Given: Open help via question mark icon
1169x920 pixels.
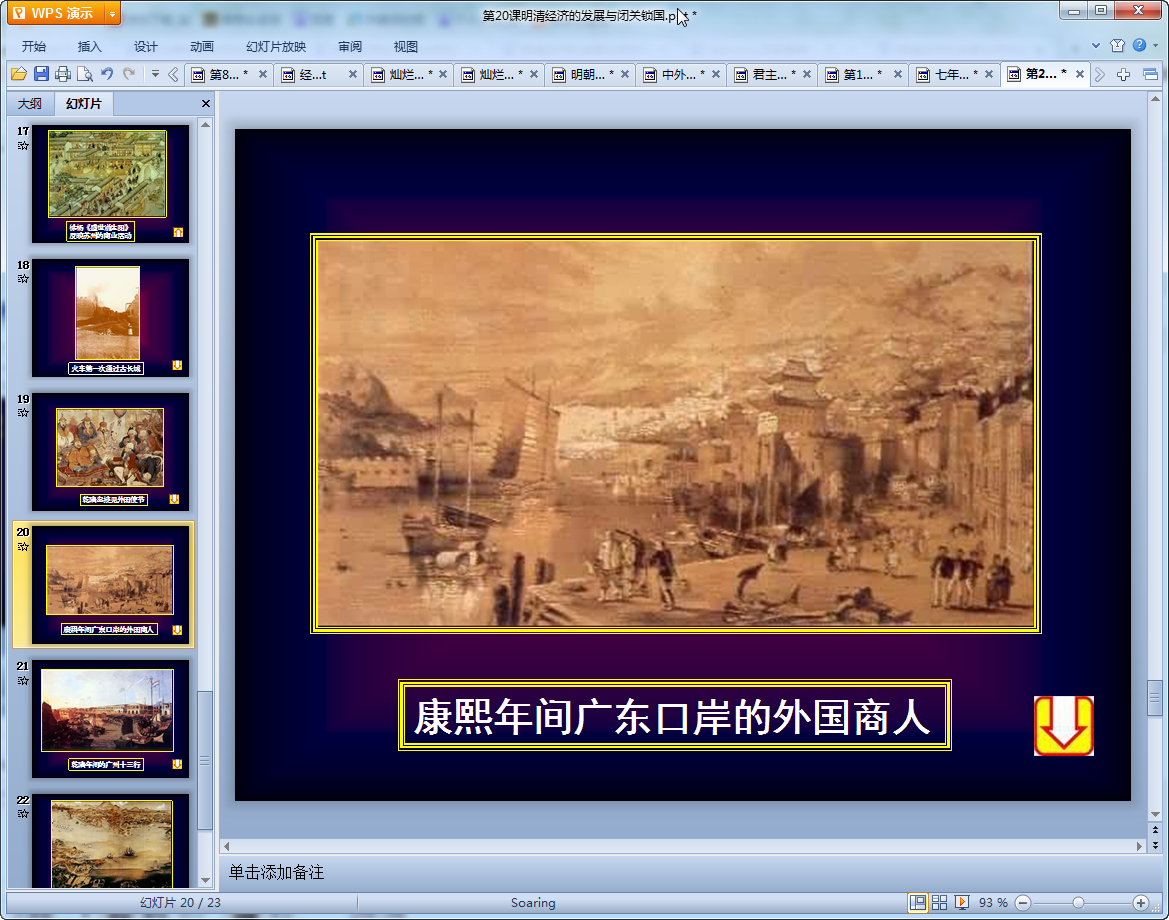Looking at the screenshot, I should point(1139,45).
